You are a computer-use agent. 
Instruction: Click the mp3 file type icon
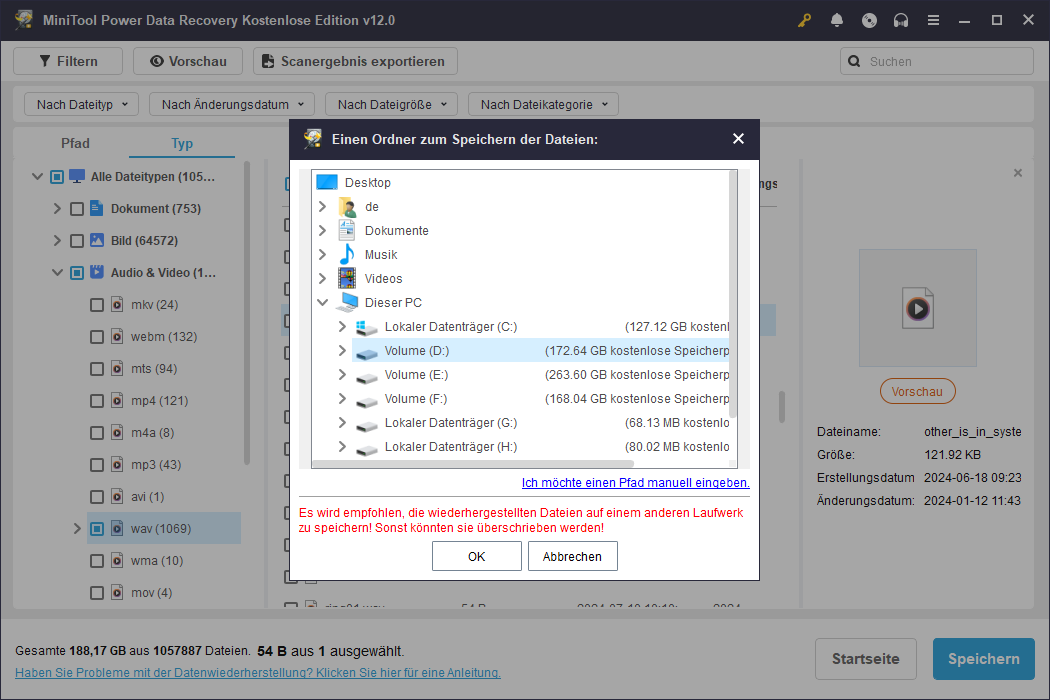(x=117, y=464)
